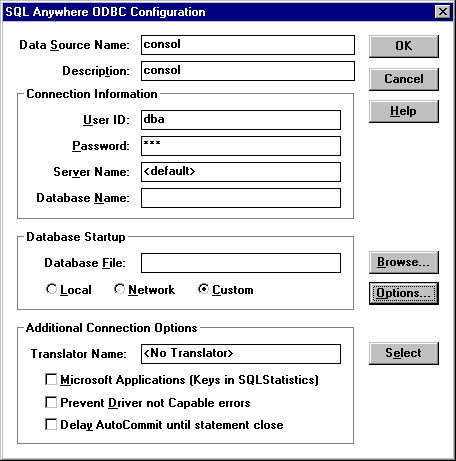Click the empty Database Name field
The height and width of the screenshot is (461, 456).
(x=241, y=198)
